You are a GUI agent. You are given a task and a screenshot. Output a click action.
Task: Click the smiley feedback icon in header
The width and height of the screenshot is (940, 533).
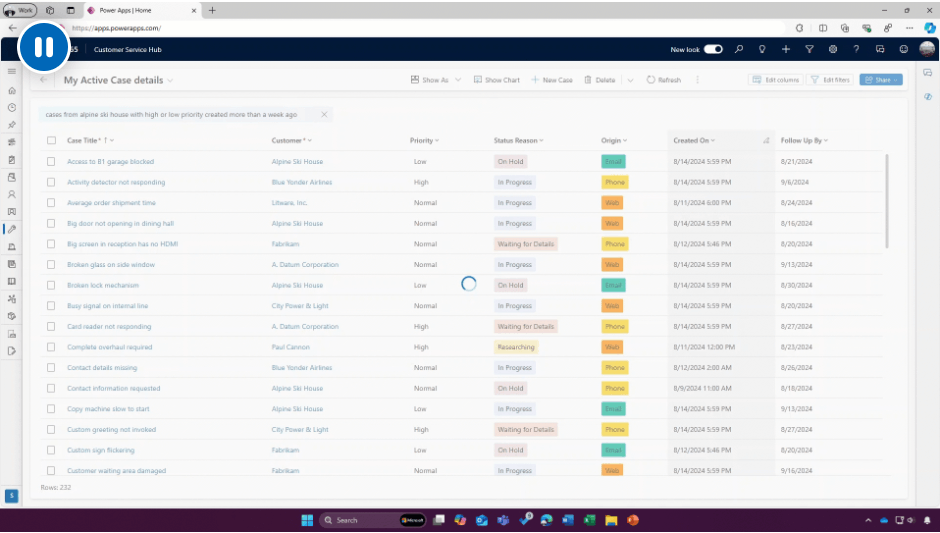tap(903, 49)
